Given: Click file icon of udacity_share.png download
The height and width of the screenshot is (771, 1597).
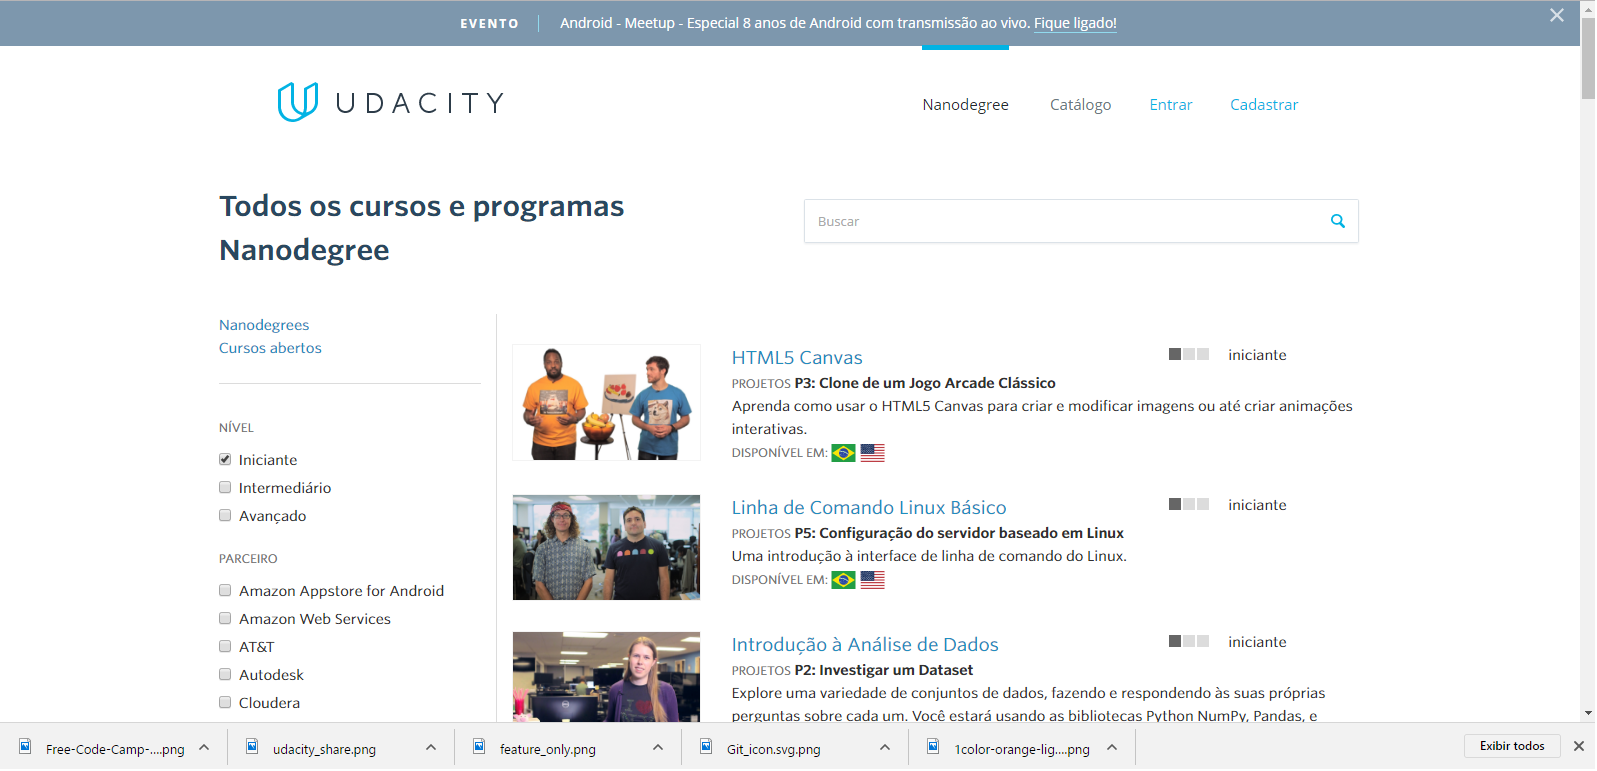Looking at the screenshot, I should (253, 747).
